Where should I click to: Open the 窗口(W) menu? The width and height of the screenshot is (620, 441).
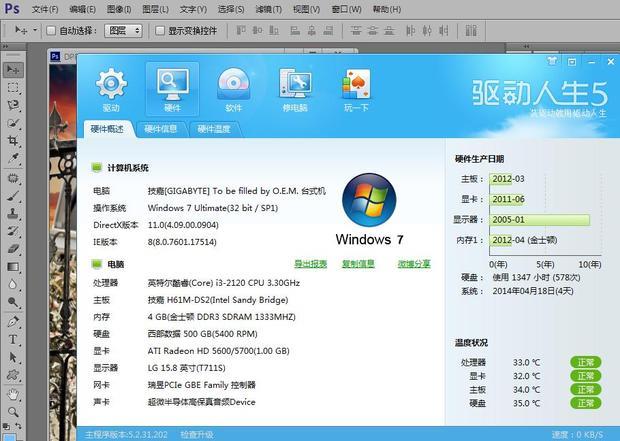[346, 9]
